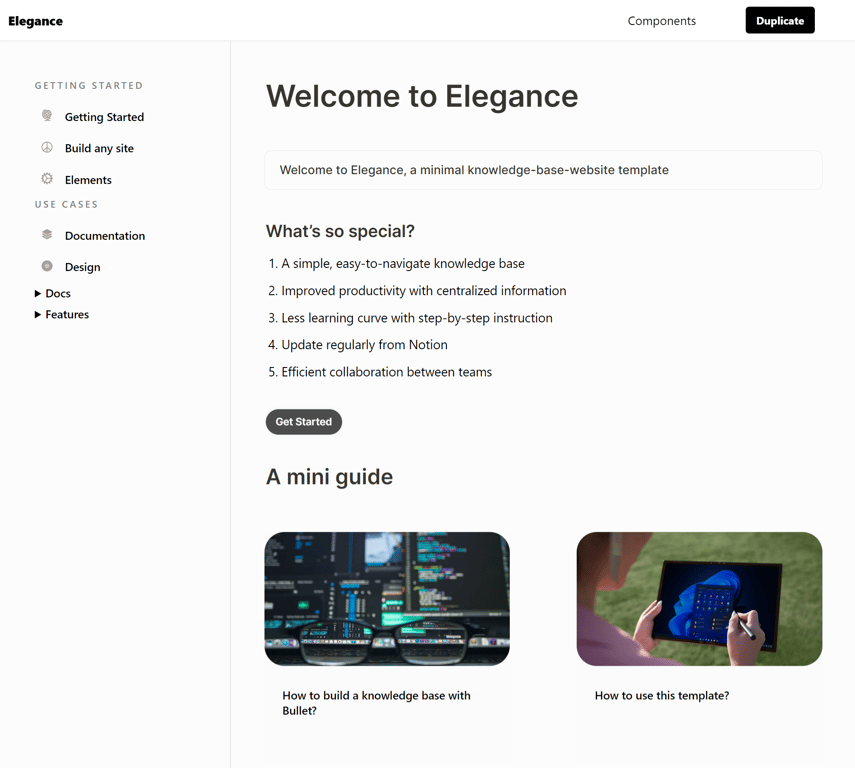Click the Duplicate button
Screen dimensions: 855x768
[x=780, y=19]
